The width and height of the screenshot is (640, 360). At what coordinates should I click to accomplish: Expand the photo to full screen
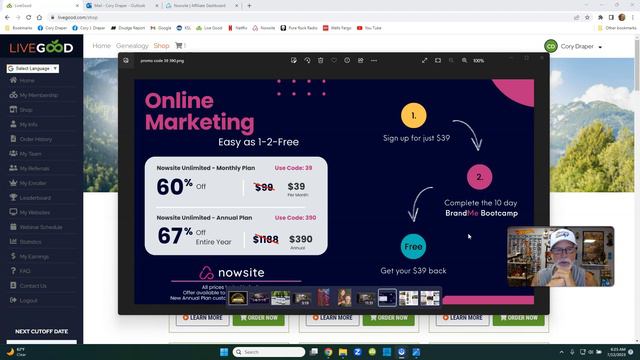click(424, 60)
